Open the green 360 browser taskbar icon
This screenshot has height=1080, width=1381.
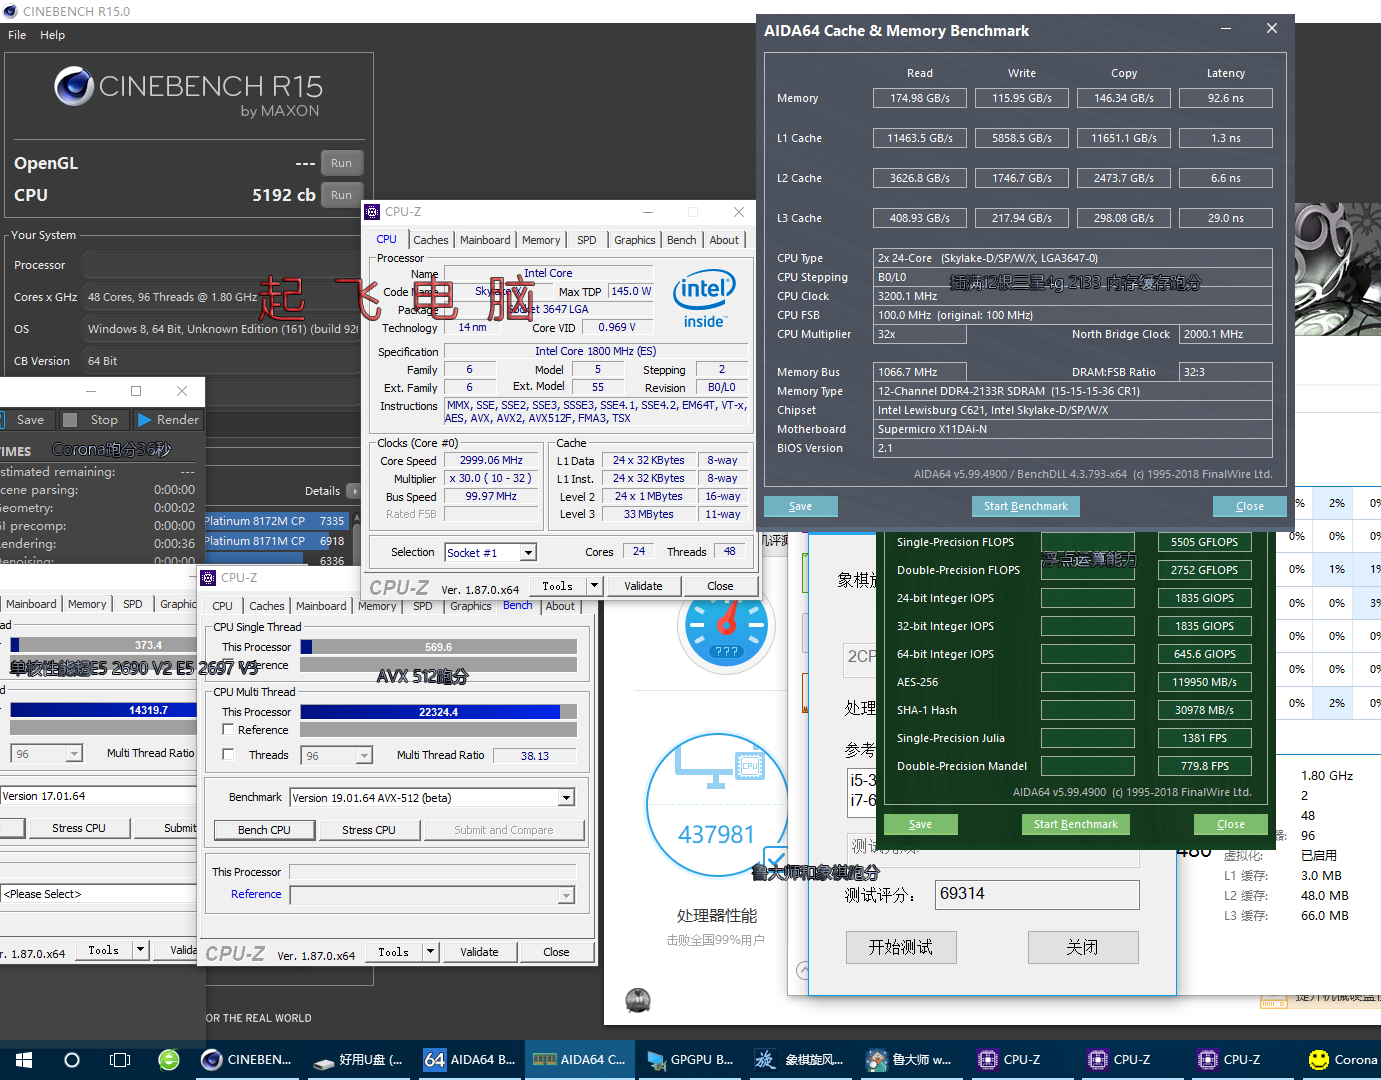169,1060
